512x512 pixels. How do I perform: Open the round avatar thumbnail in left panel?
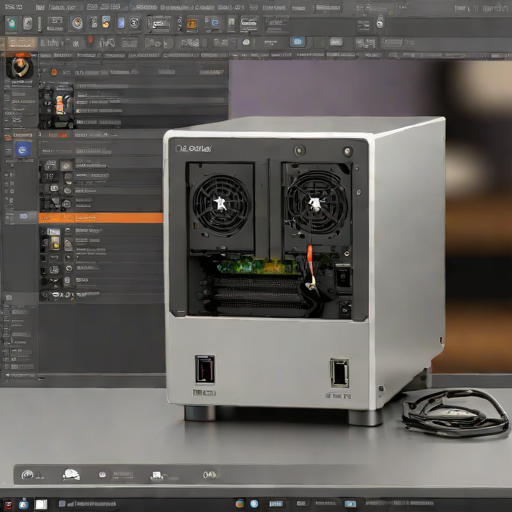[x=20, y=68]
